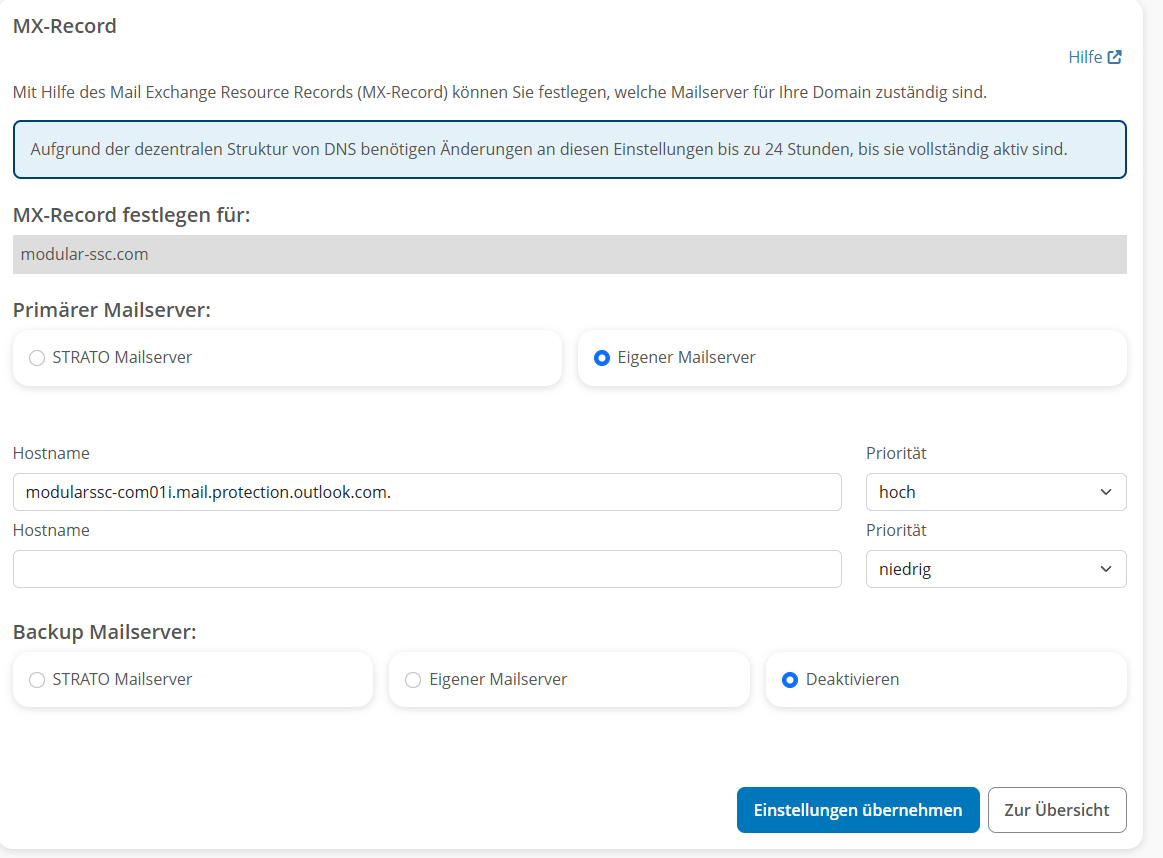Click the Hostname field containing modularssc-com01i.mail.protection.outlook.com
The width and height of the screenshot is (1163, 858).
[427, 492]
